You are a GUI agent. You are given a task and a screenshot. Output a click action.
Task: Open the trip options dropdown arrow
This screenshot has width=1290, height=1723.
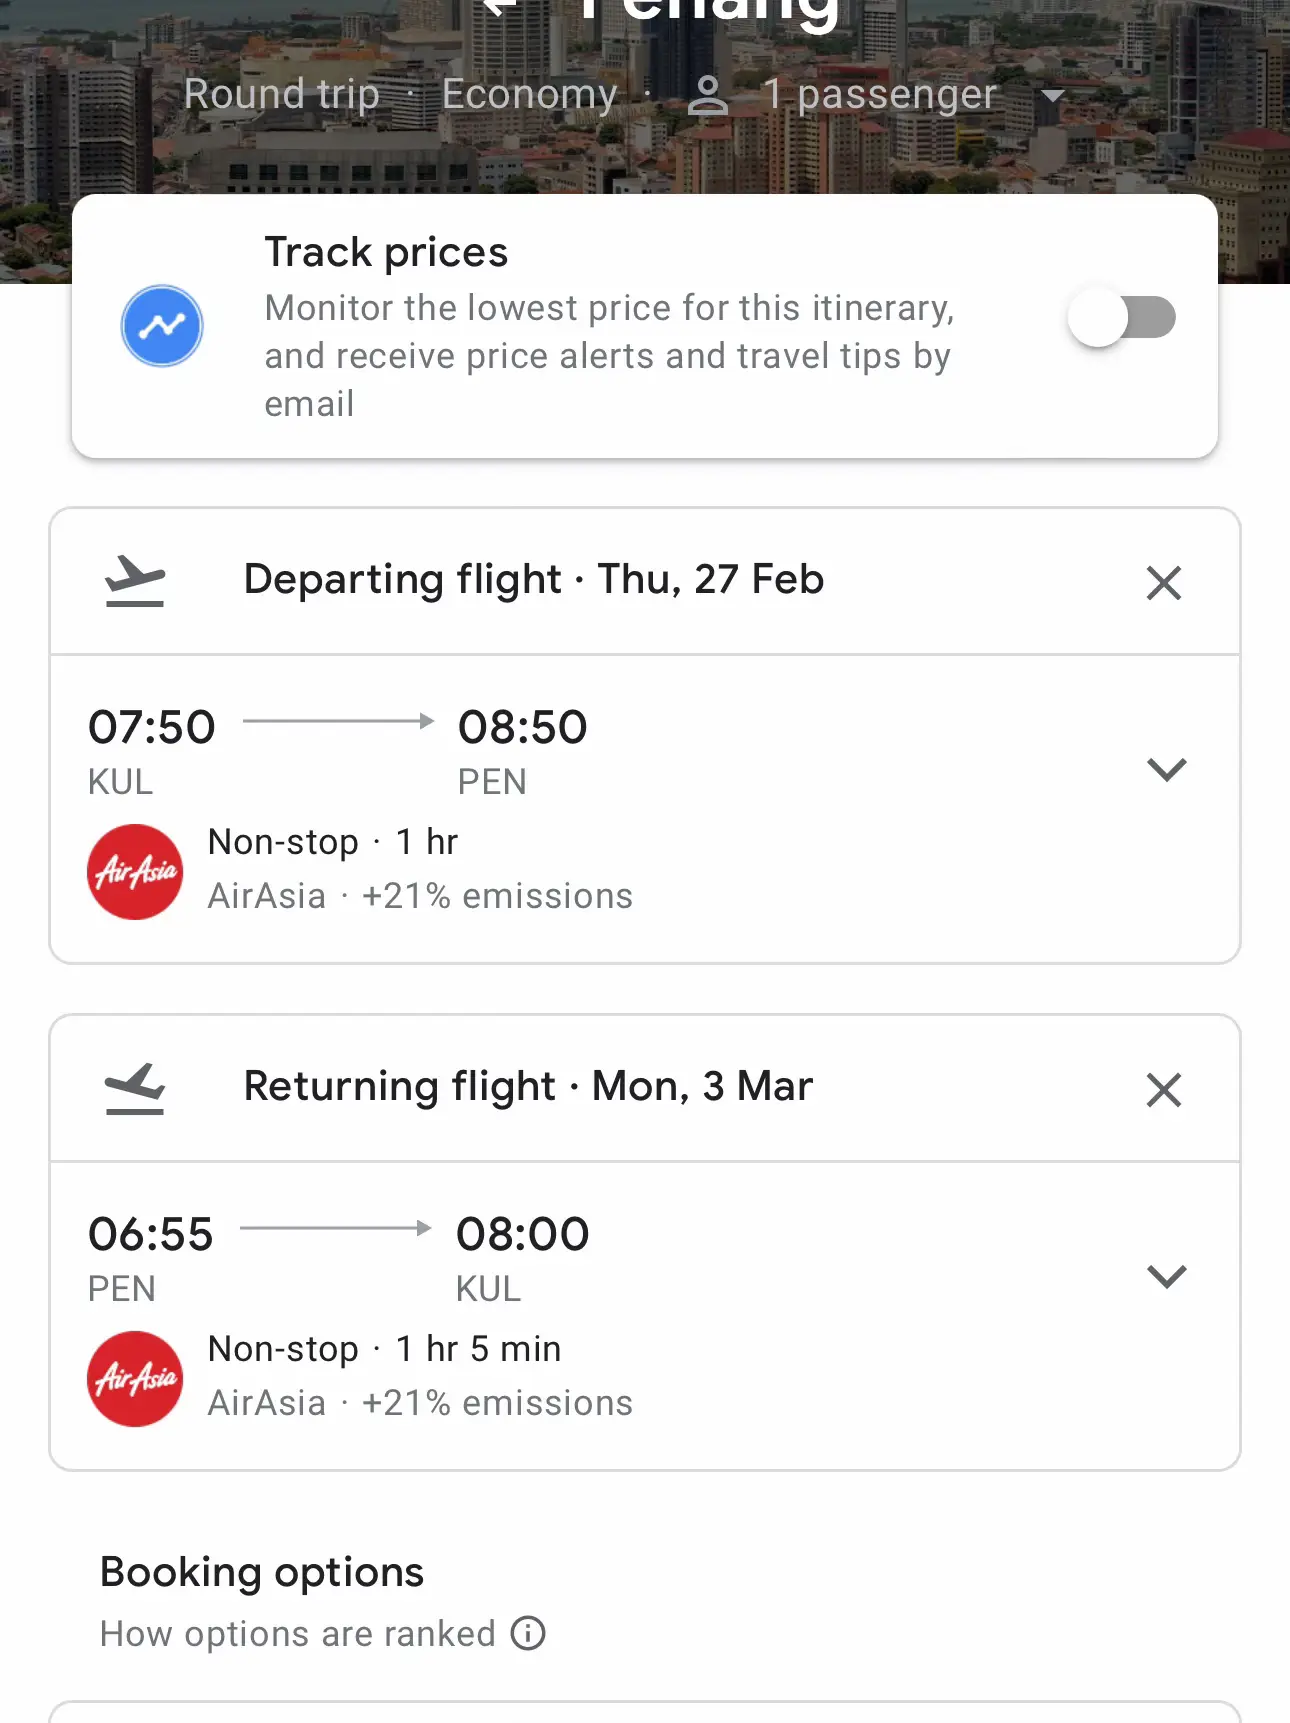[1053, 96]
